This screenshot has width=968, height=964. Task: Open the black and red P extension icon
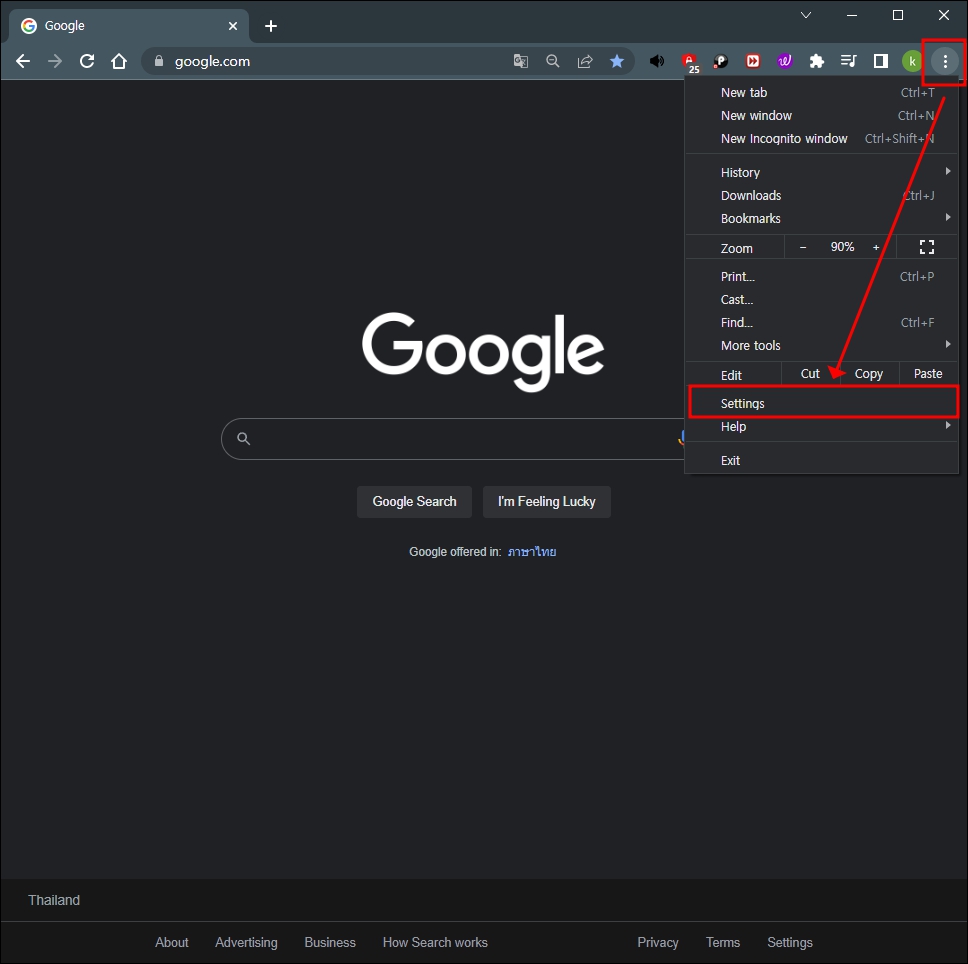720,61
